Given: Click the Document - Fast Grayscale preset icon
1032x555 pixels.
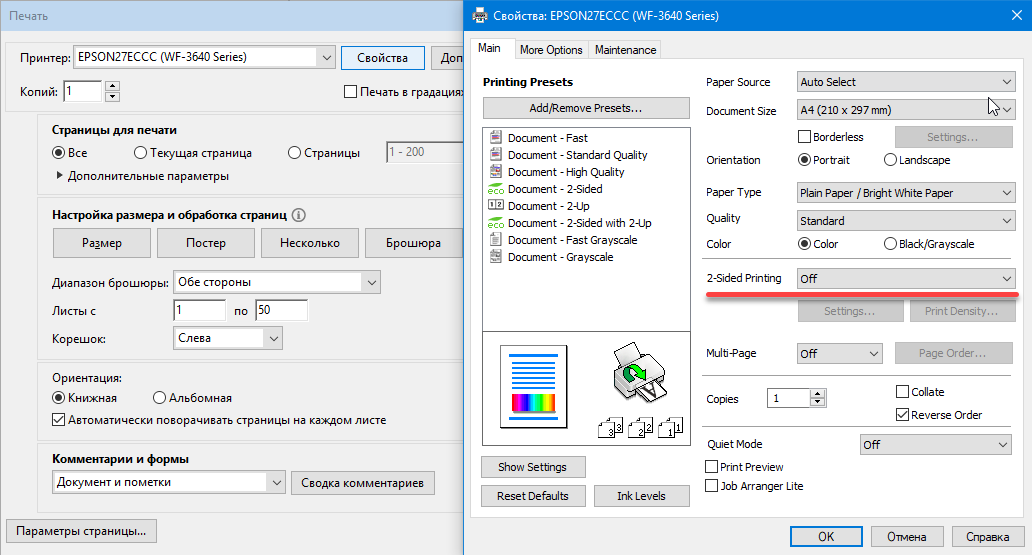Looking at the screenshot, I should pyautogui.click(x=495, y=240).
